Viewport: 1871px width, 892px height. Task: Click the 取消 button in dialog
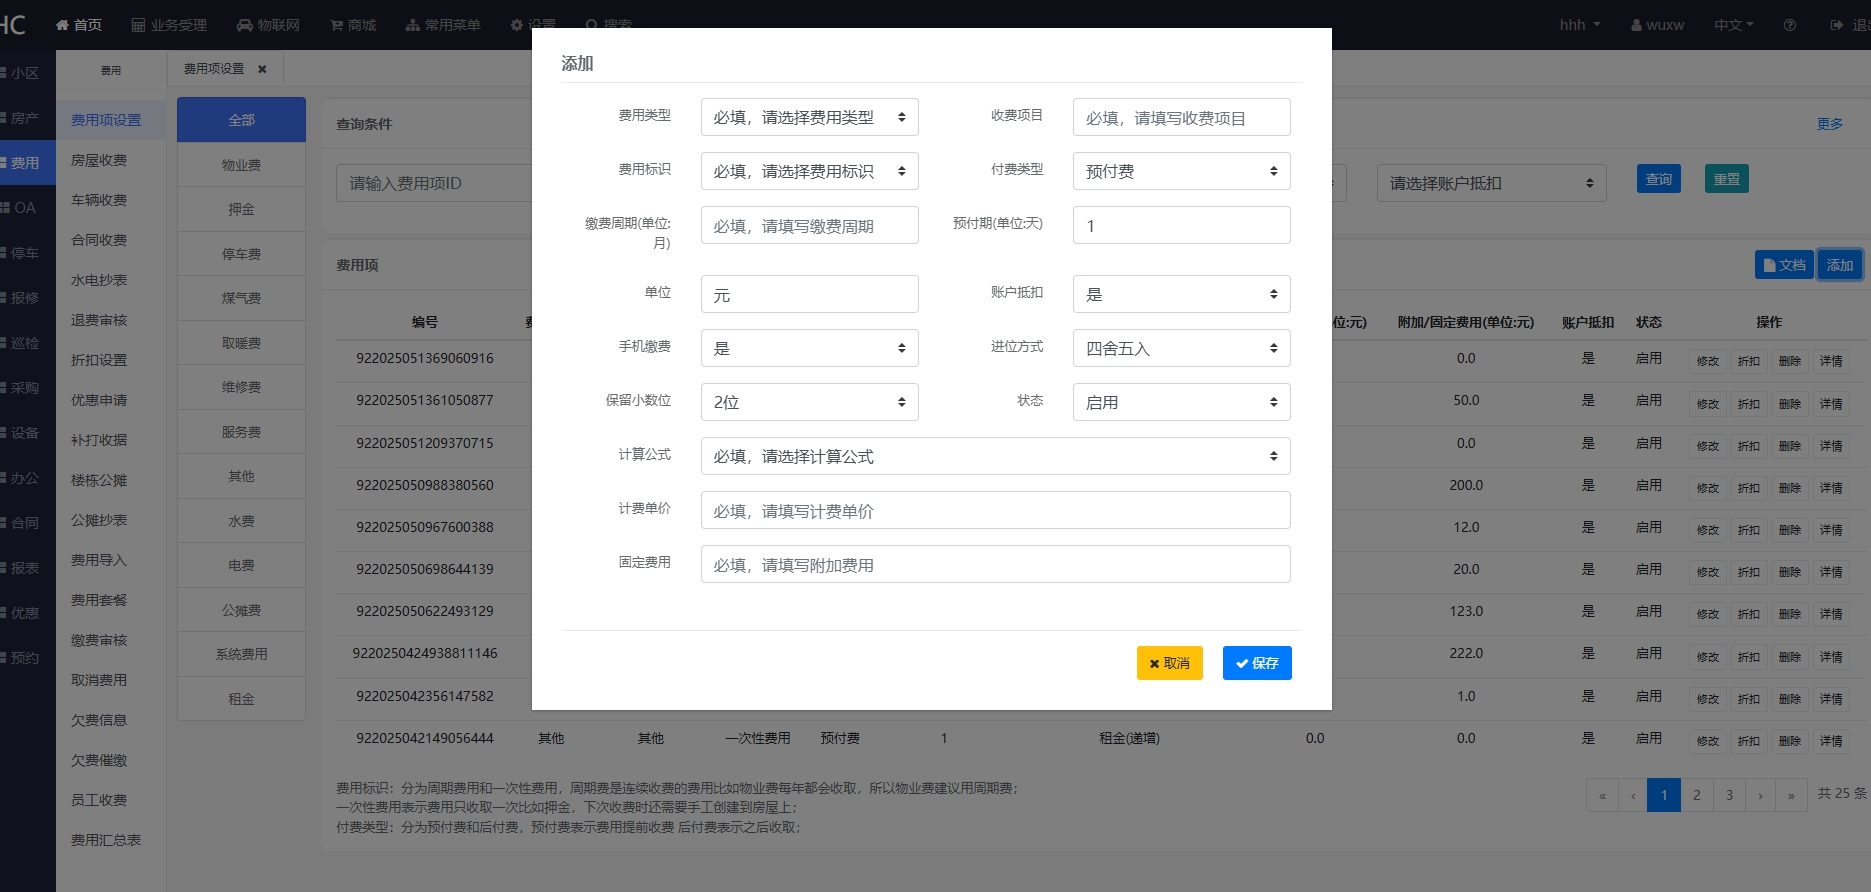(1169, 663)
